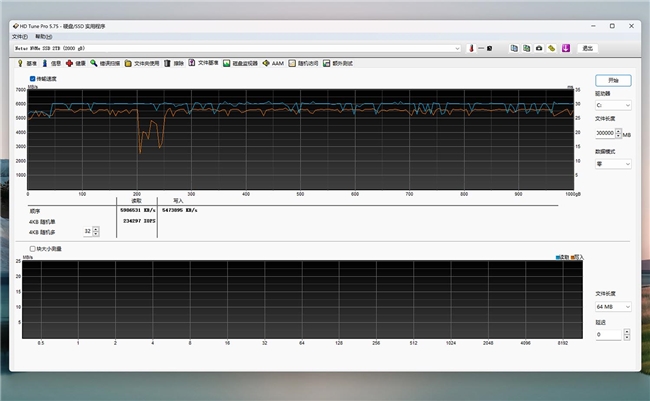Click the 234297 IOPS read value
The image size is (650, 401).
point(139,221)
